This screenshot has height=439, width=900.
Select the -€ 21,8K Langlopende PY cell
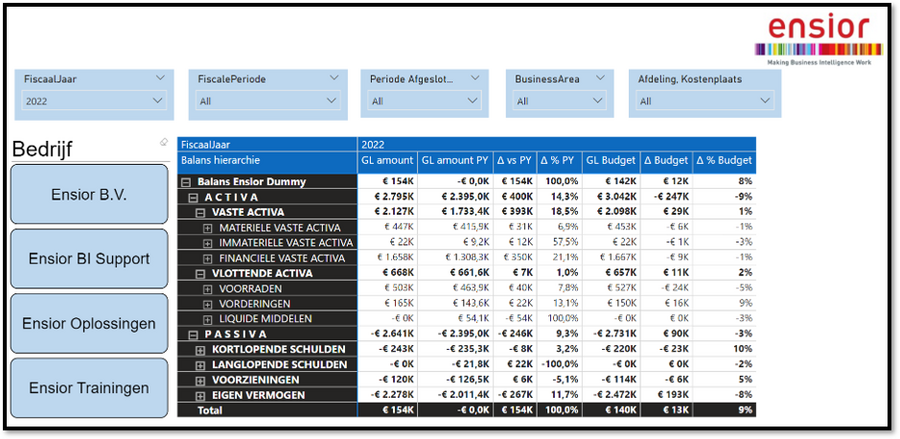tap(455, 364)
